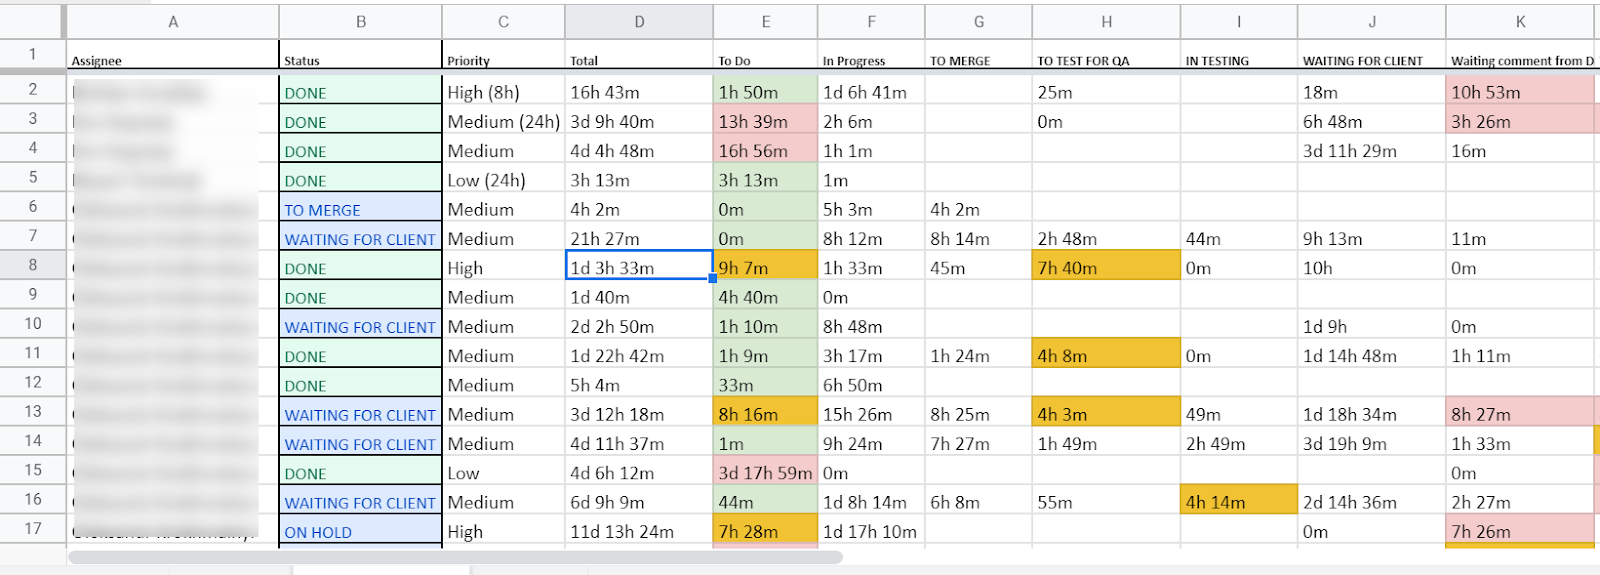Click the horizontal scrollbar thumb
The height and width of the screenshot is (575, 1600).
point(455,557)
